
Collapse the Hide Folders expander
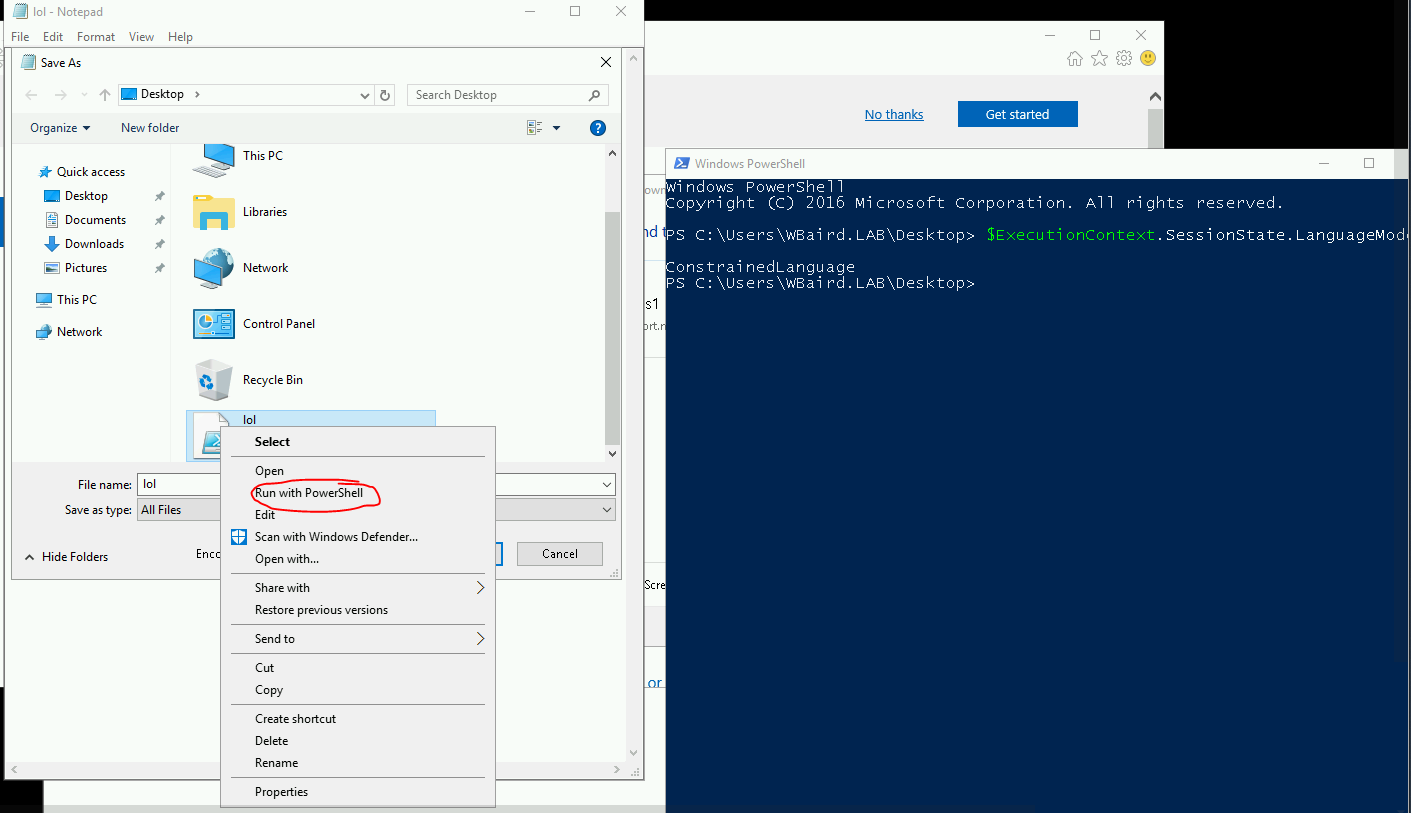point(66,557)
